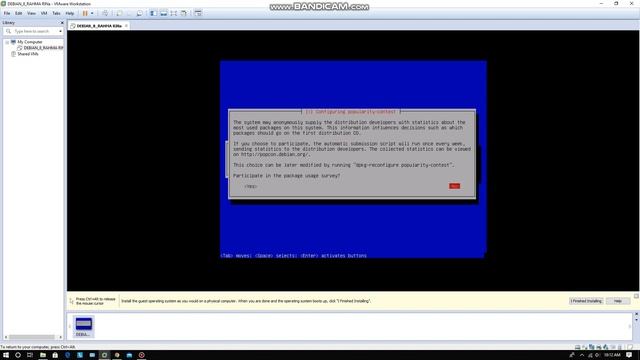The width and height of the screenshot is (640, 360).
Task: Toggle the thumbnail bar view icon
Action: click(x=163, y=13)
